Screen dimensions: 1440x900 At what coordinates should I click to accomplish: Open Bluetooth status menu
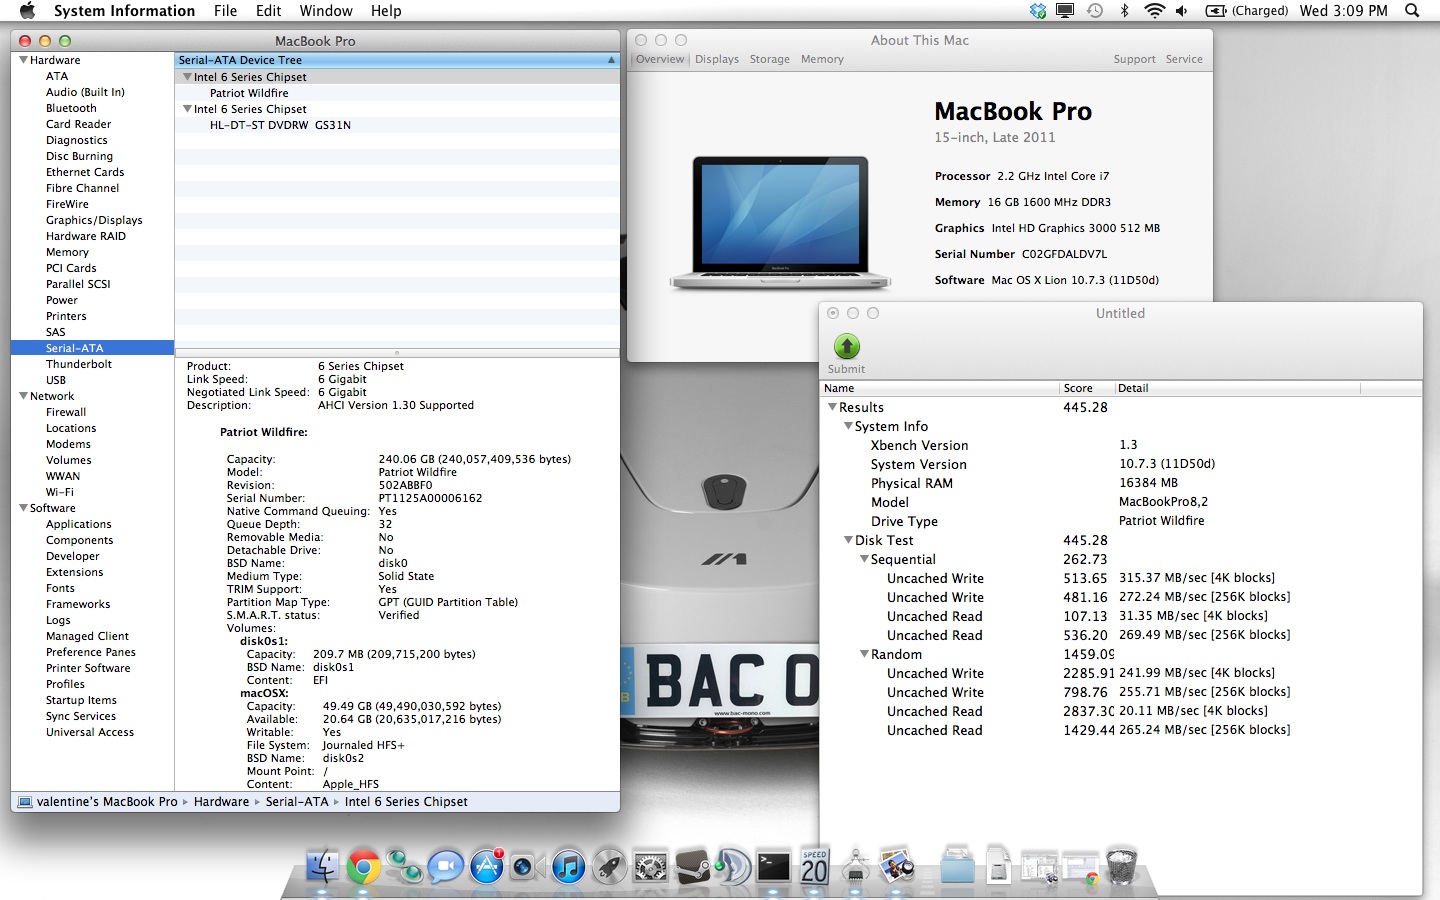[1124, 11]
